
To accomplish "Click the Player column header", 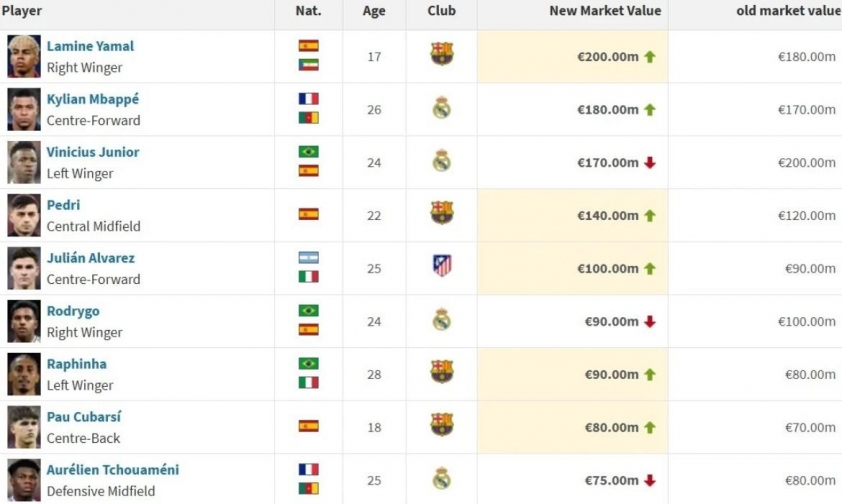I will click(x=22, y=11).
